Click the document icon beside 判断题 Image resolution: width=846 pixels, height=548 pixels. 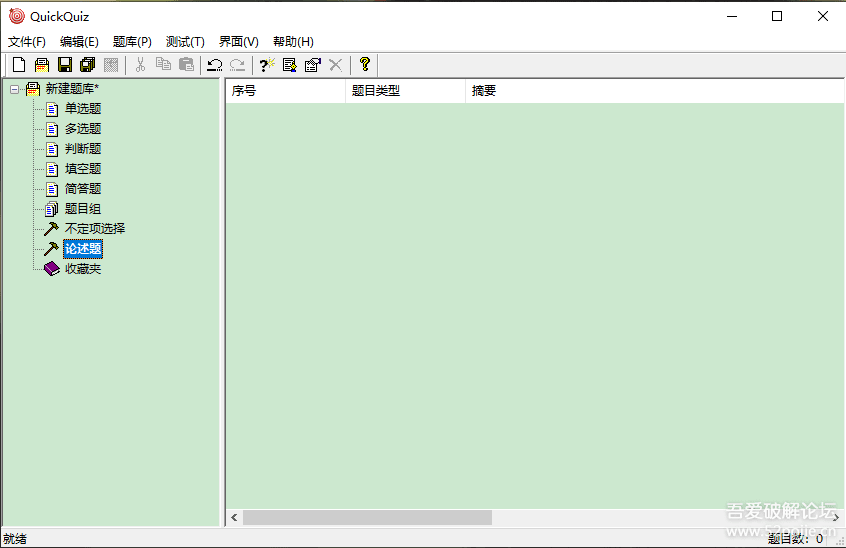pos(52,149)
